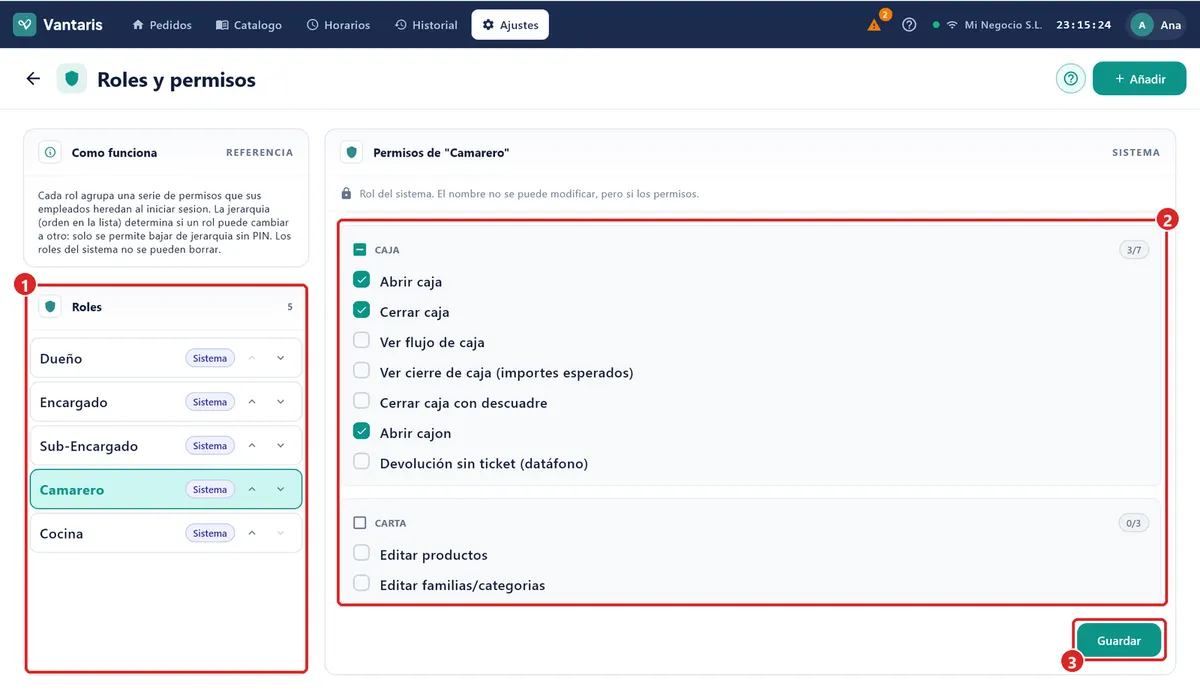Click the round help button beside Añadir
Viewport: 1200px width, 692px height.
[1071, 79]
